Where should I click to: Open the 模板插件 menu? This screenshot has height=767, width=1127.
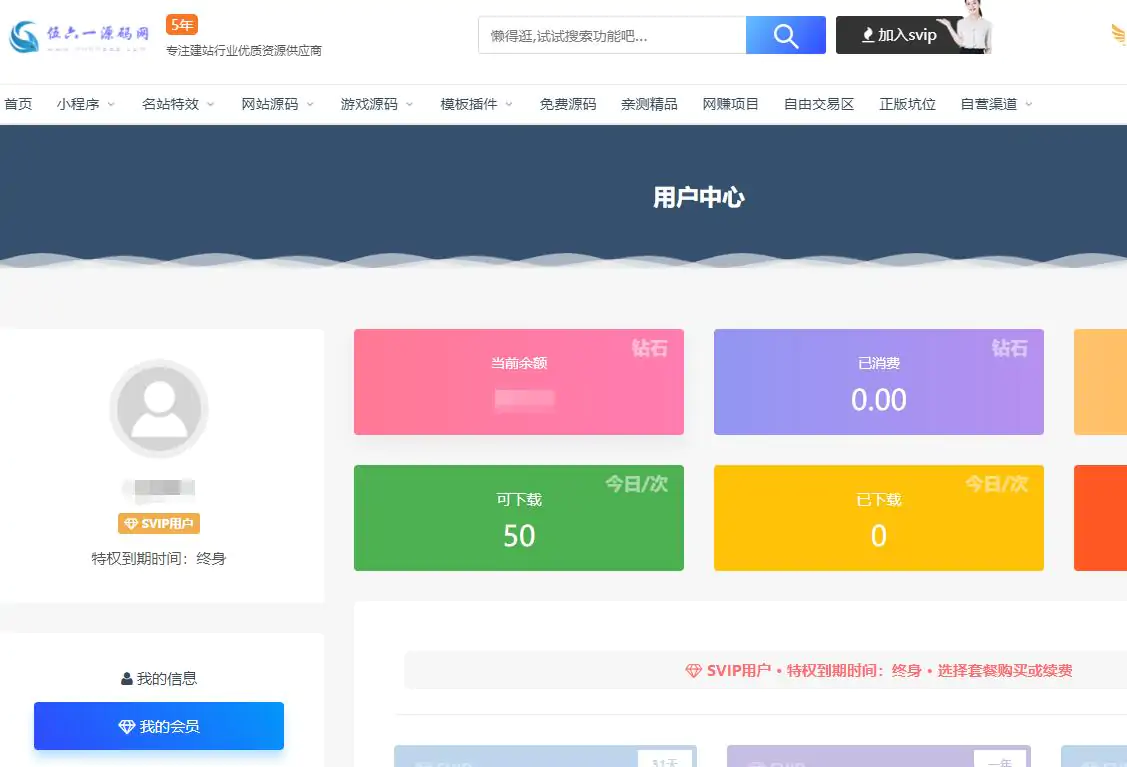[x=469, y=104]
